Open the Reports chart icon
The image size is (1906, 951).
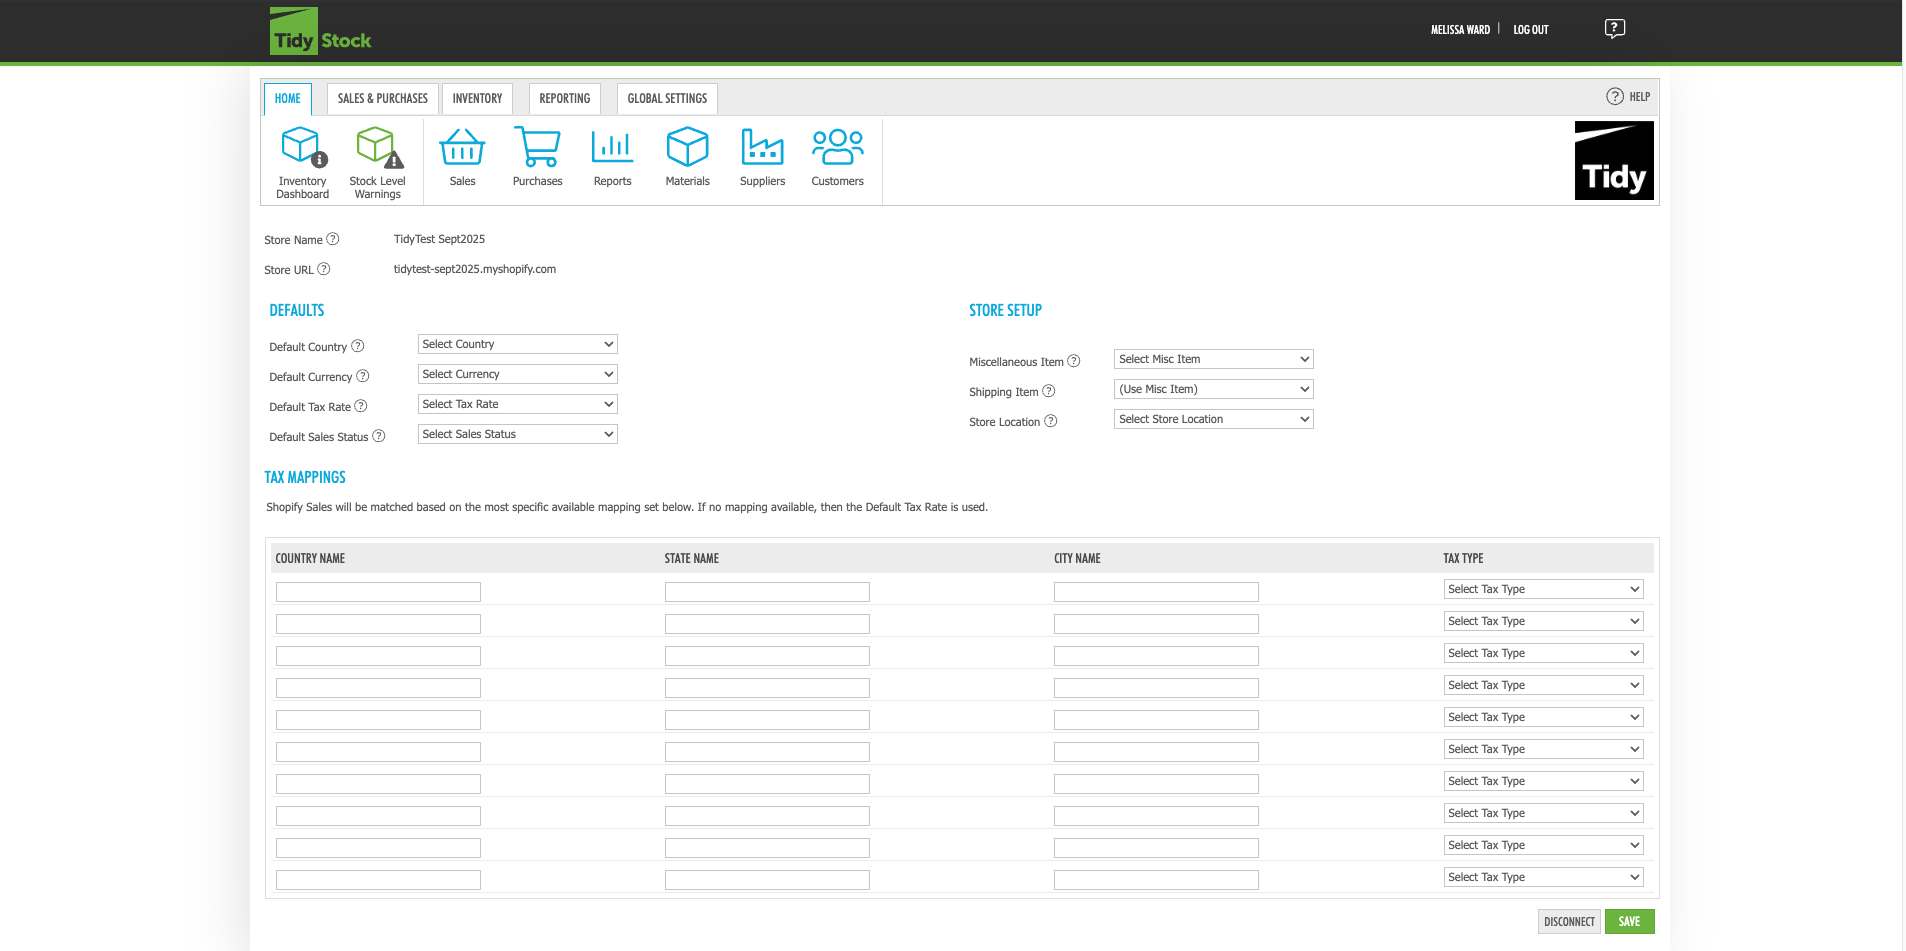point(612,147)
